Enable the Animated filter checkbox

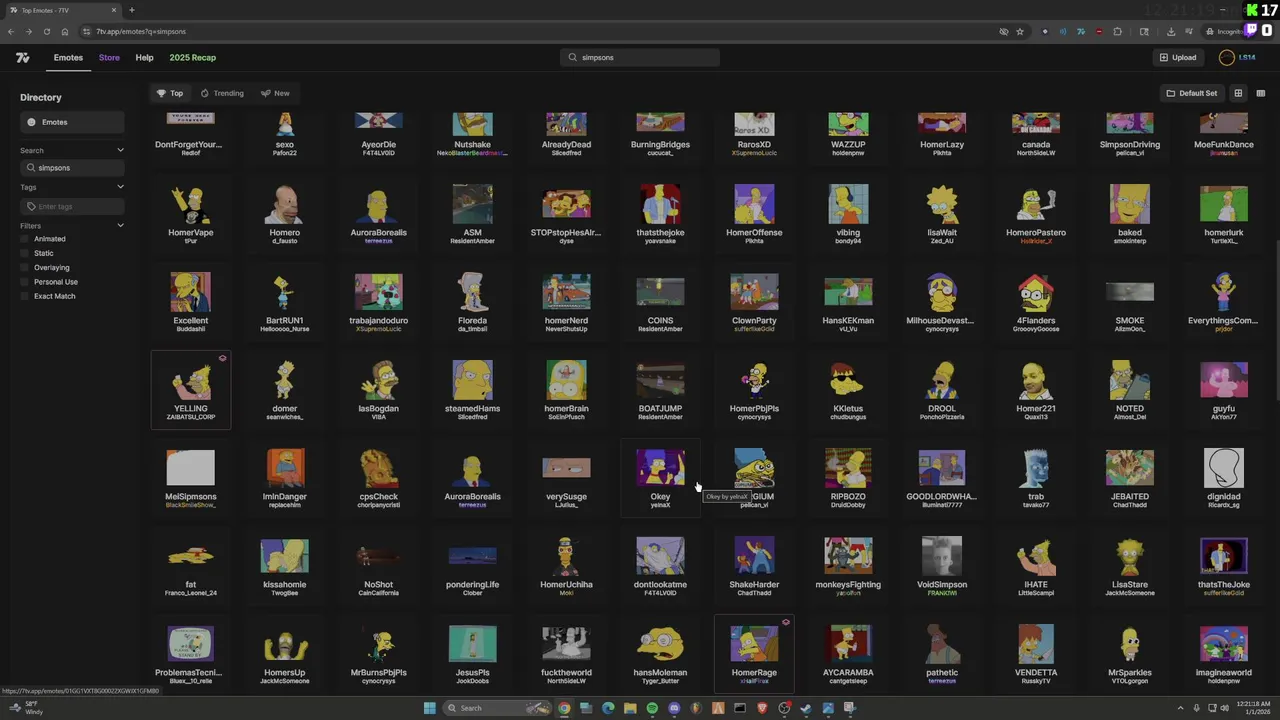click(26, 239)
